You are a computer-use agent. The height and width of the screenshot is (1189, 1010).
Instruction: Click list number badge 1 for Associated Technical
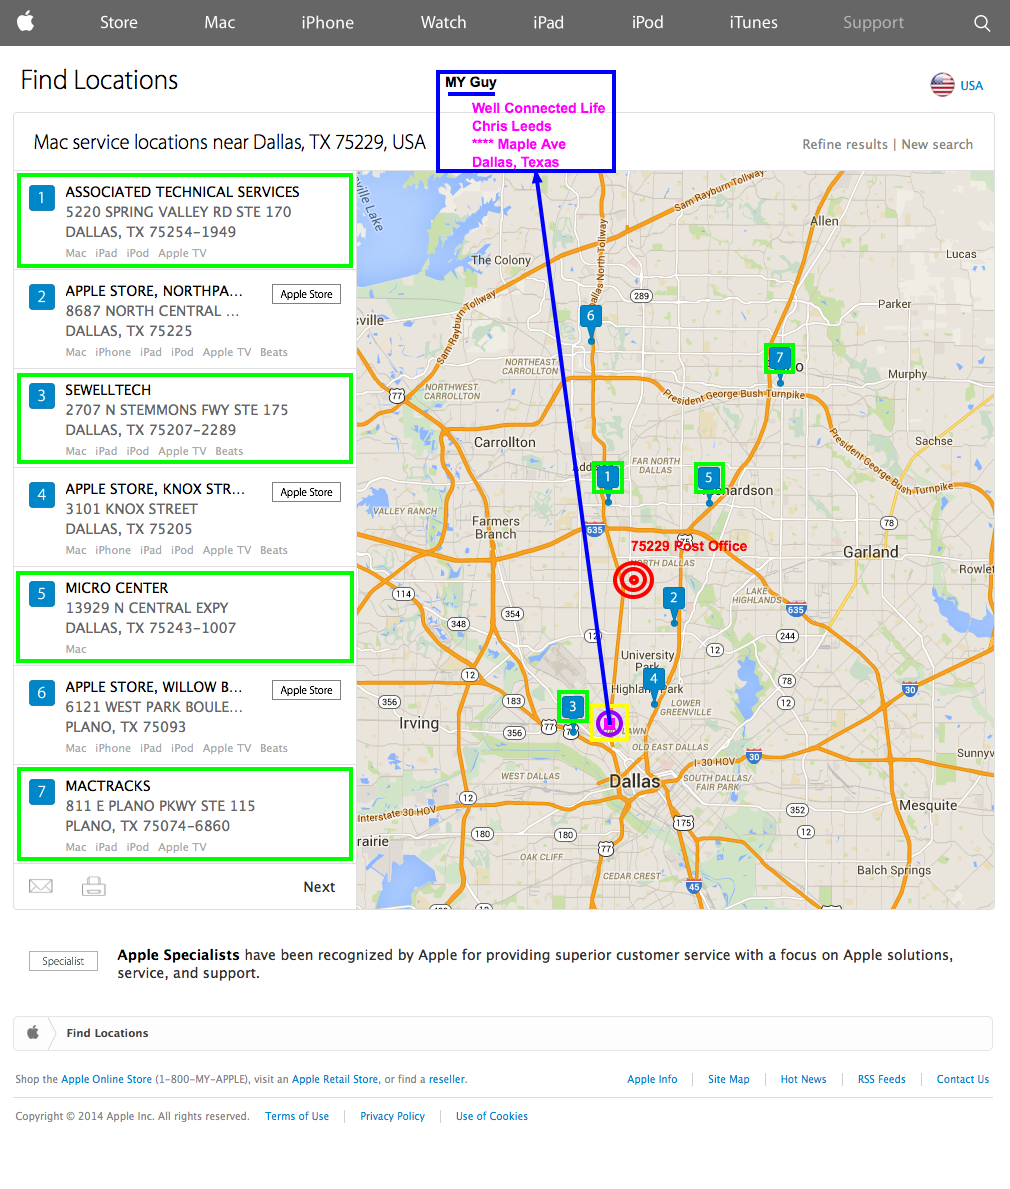point(42,198)
